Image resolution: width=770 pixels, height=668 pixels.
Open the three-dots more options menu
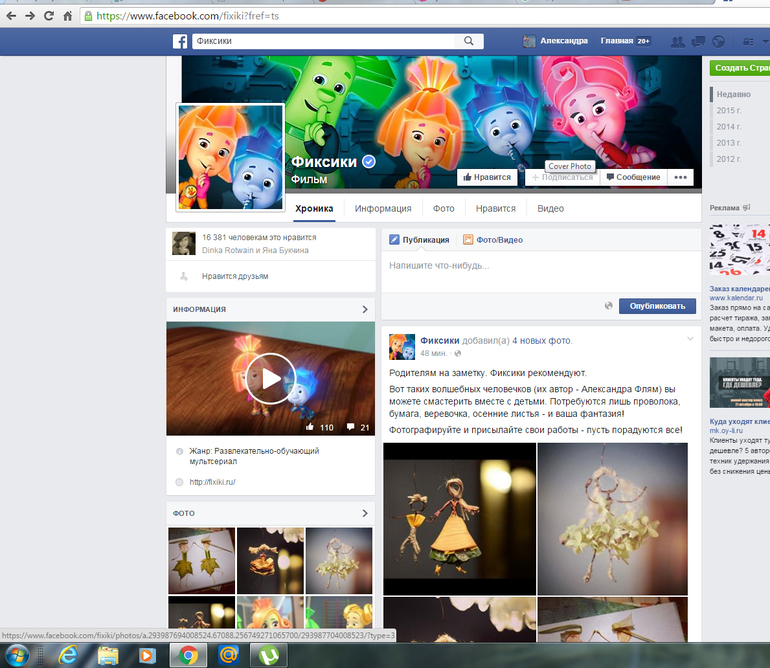click(681, 177)
